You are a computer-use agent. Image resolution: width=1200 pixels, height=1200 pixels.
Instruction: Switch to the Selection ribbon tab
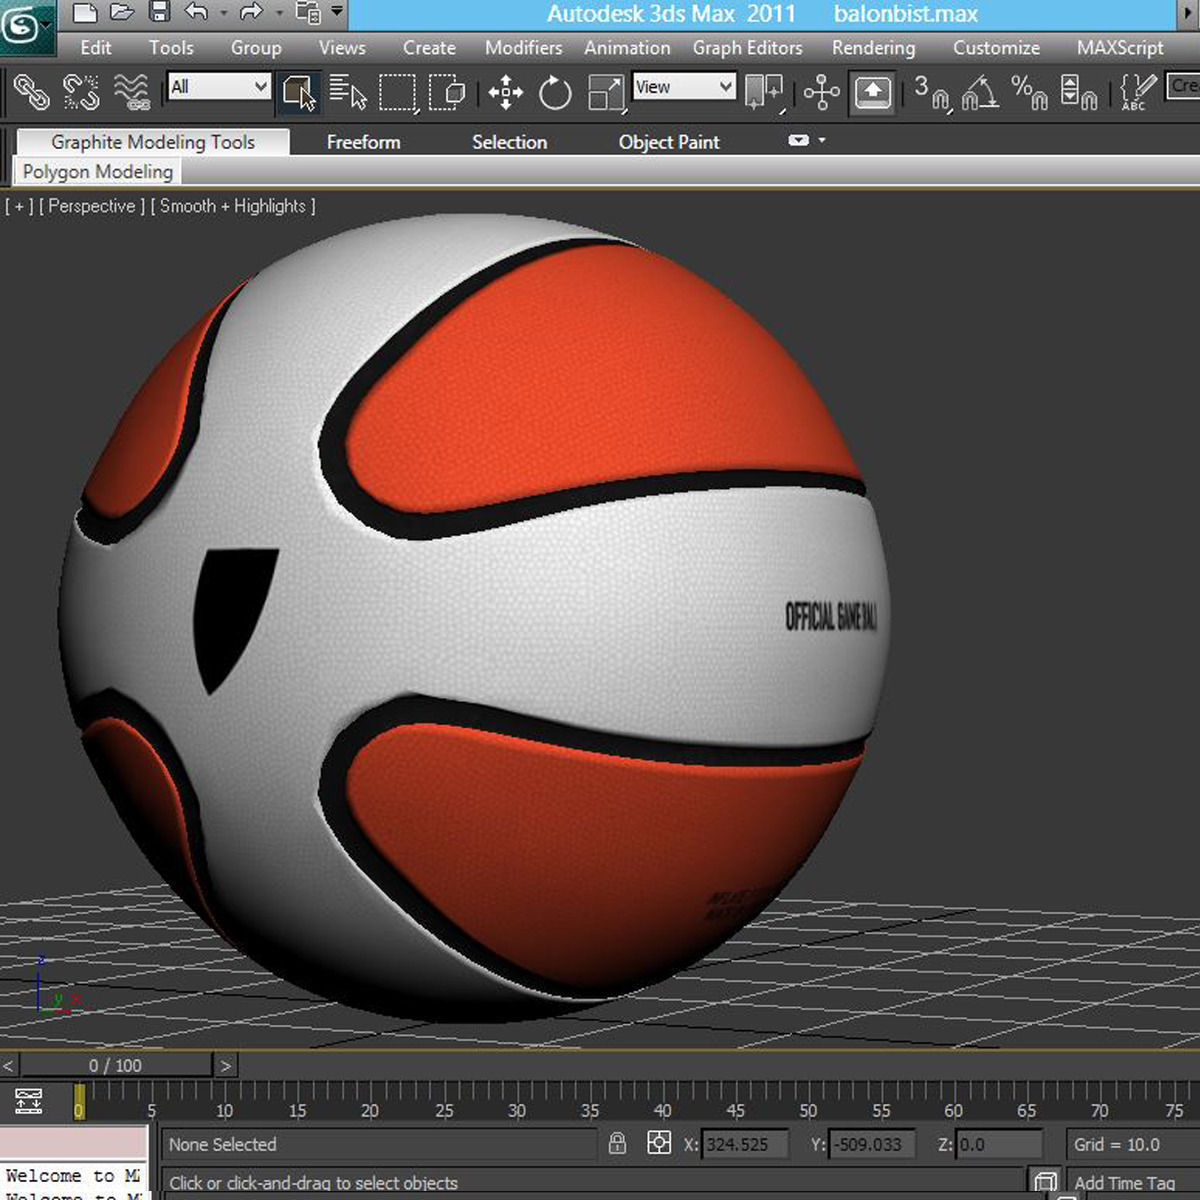(x=509, y=142)
